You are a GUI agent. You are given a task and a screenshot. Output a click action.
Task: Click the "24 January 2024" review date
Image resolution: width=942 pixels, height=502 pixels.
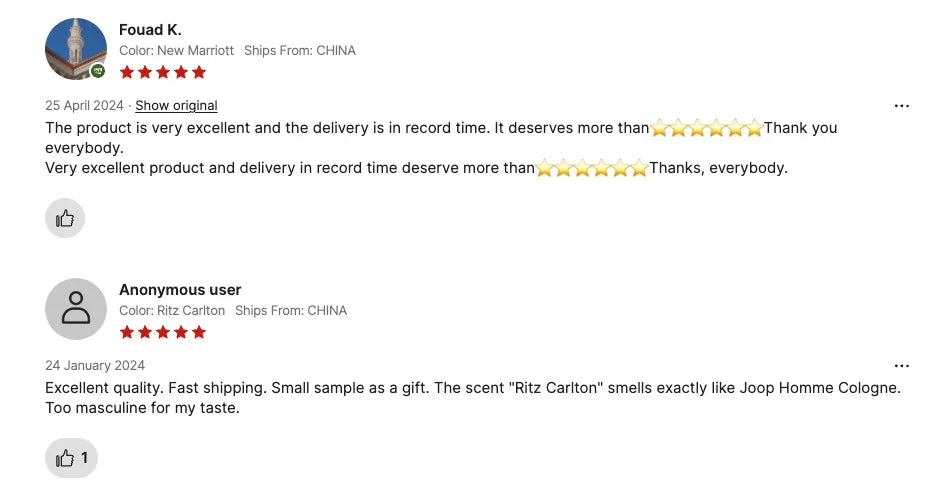click(95, 366)
